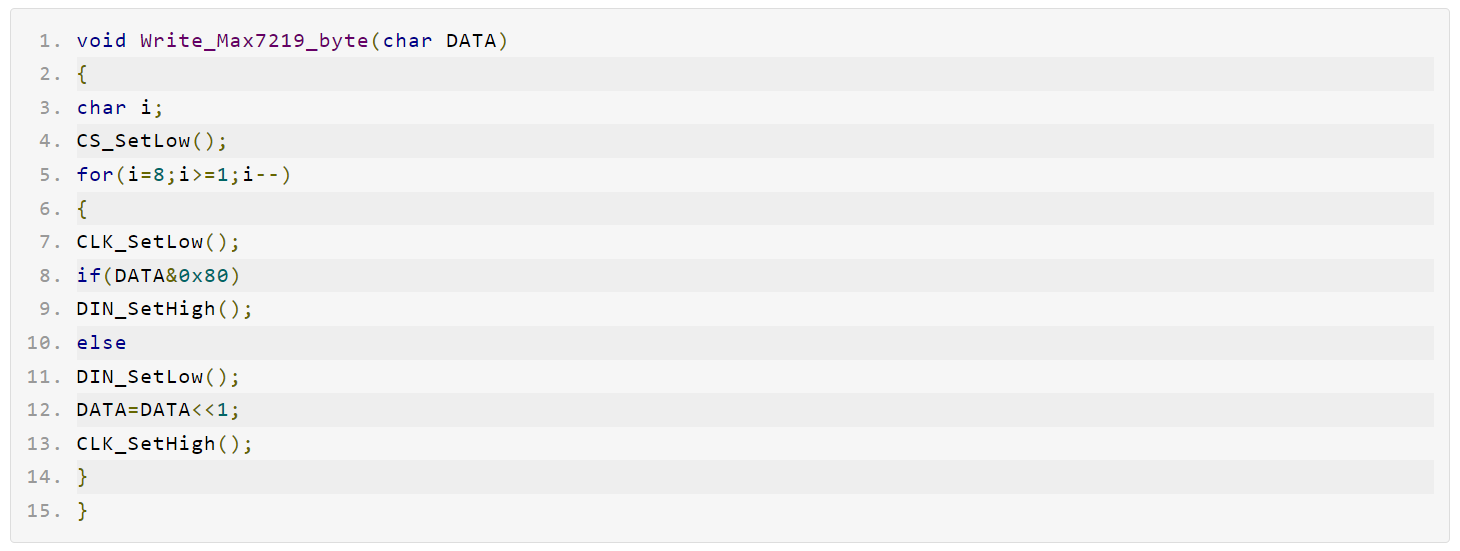Viewport: 1460px width, 551px height.
Task: Click the function name Write_Max7219_byte
Action: pyautogui.click(x=254, y=41)
